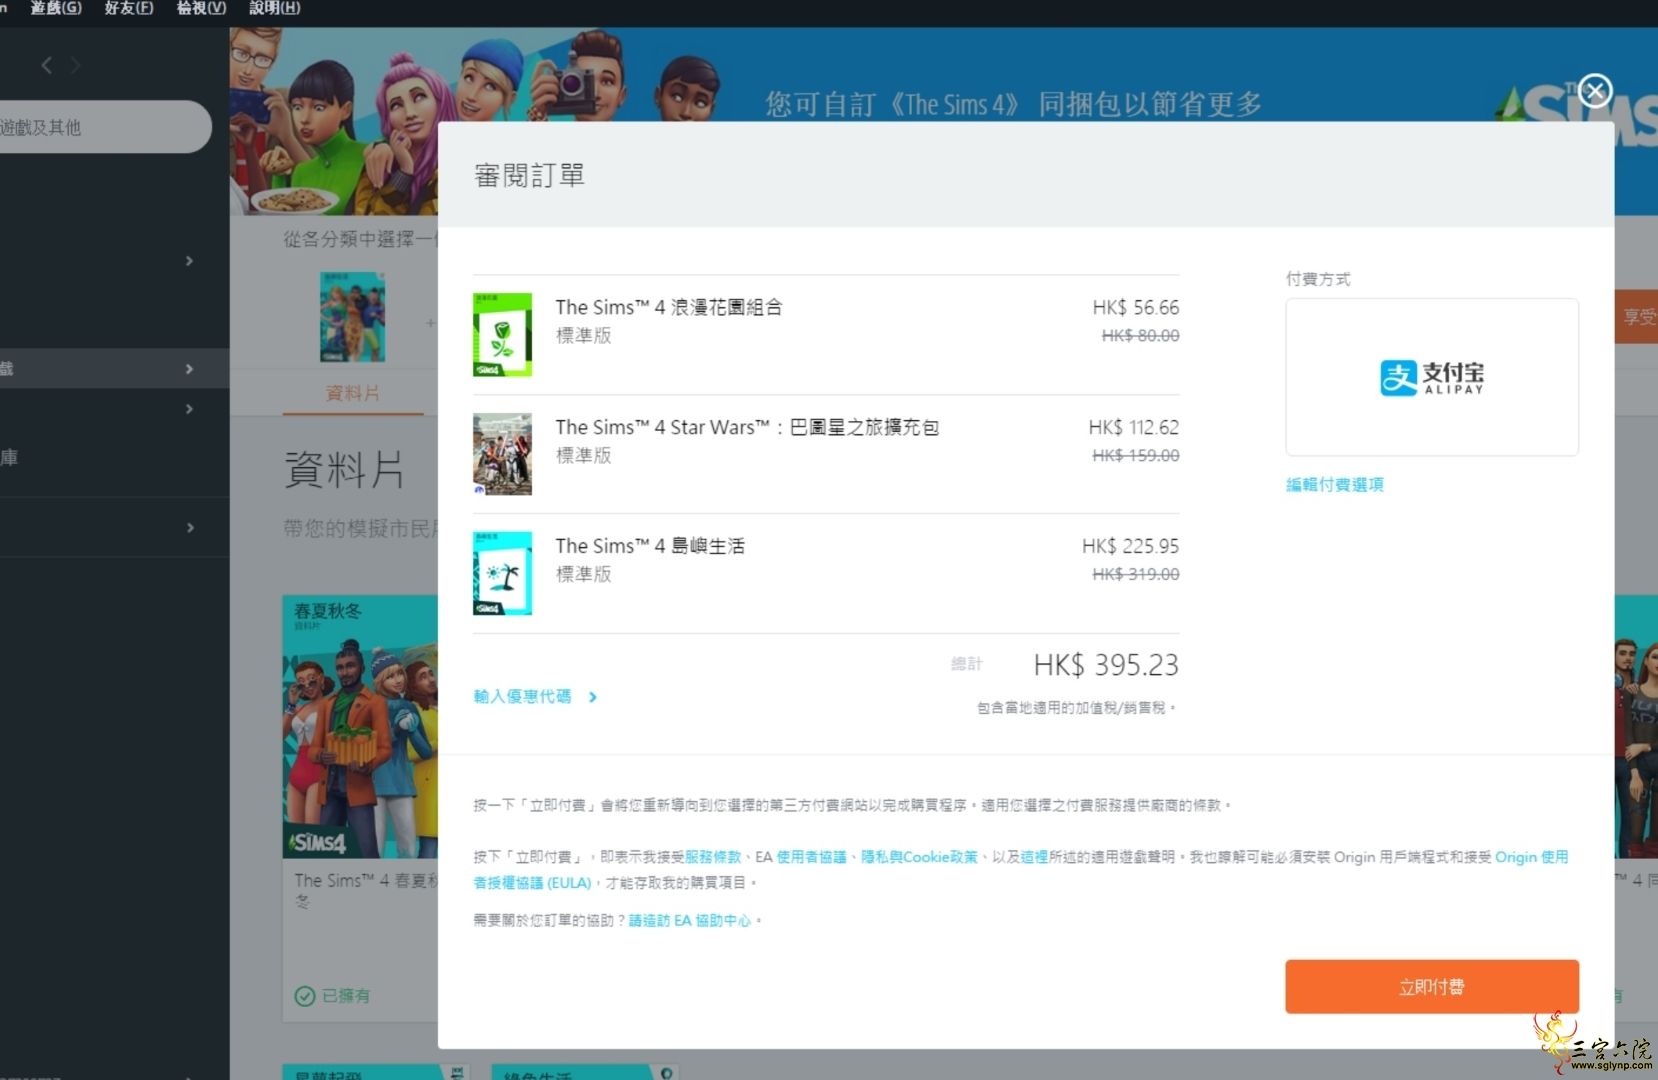Image resolution: width=1658 pixels, height=1080 pixels.
Task: Open the 服務條款 link
Action: 713,857
